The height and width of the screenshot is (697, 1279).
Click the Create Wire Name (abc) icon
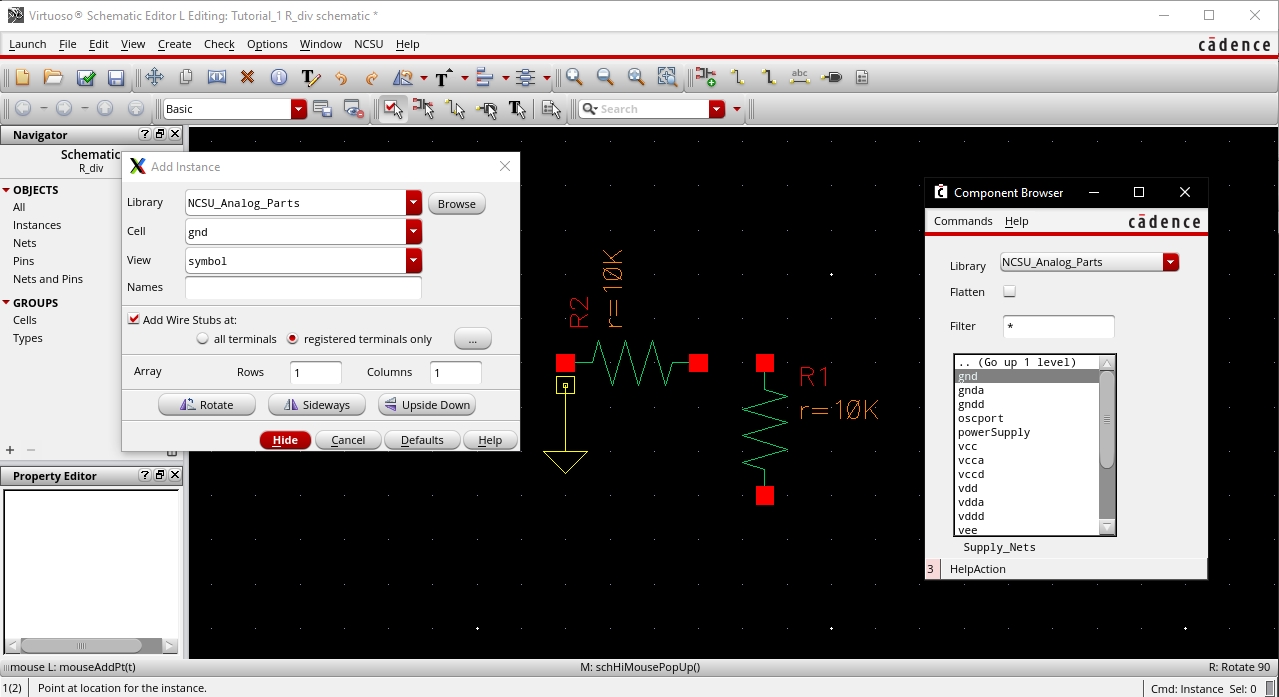[x=799, y=78]
